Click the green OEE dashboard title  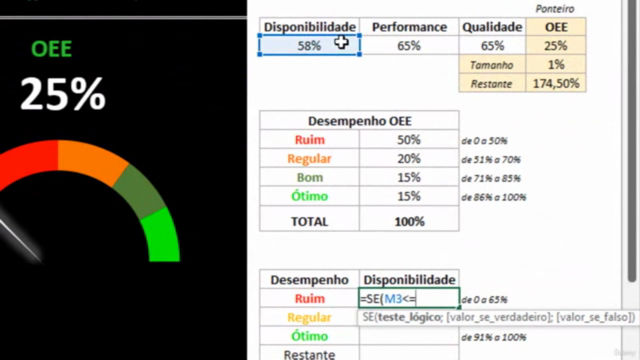(x=51, y=49)
